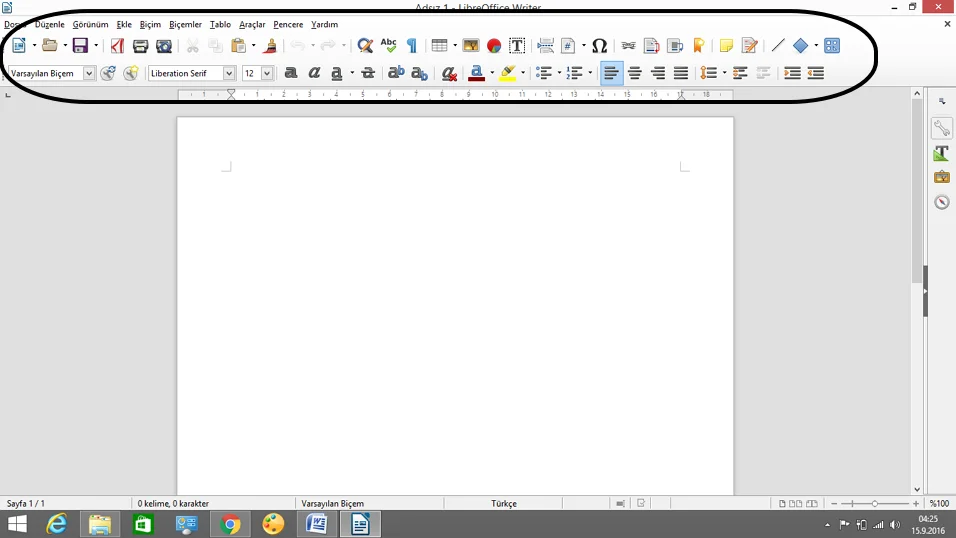Activate Clone Formatting paintbrush
Image resolution: width=956 pixels, height=538 pixels.
pos(270,46)
